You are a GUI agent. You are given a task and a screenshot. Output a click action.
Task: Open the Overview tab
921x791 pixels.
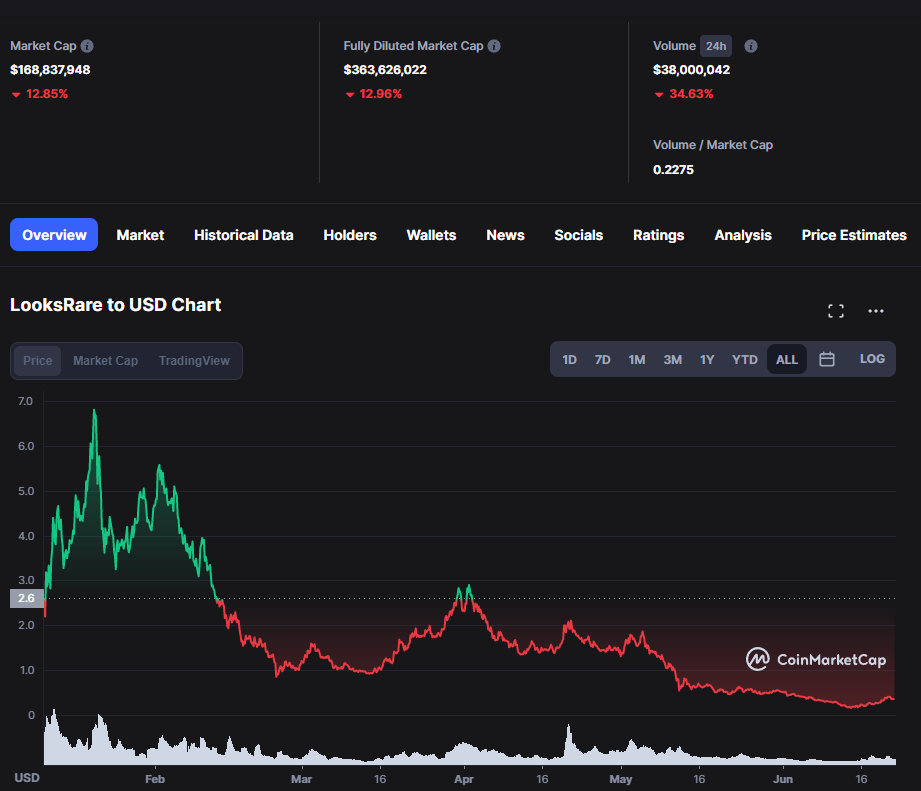point(54,235)
